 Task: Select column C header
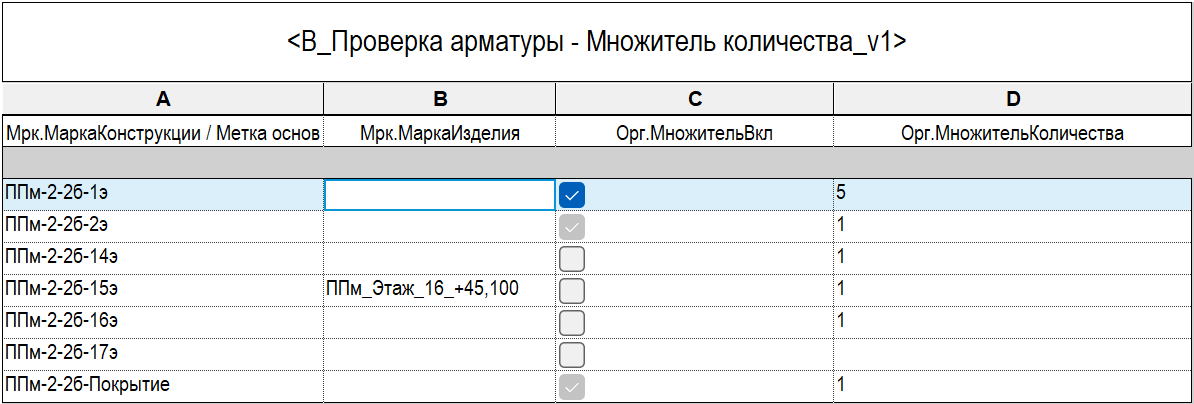(x=694, y=98)
